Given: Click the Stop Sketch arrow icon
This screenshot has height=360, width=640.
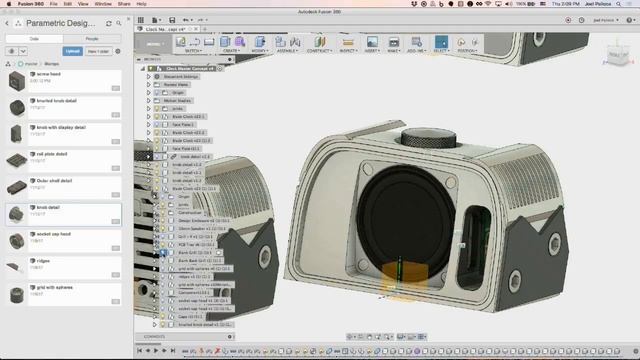Looking at the screenshot, I should coord(195,42).
